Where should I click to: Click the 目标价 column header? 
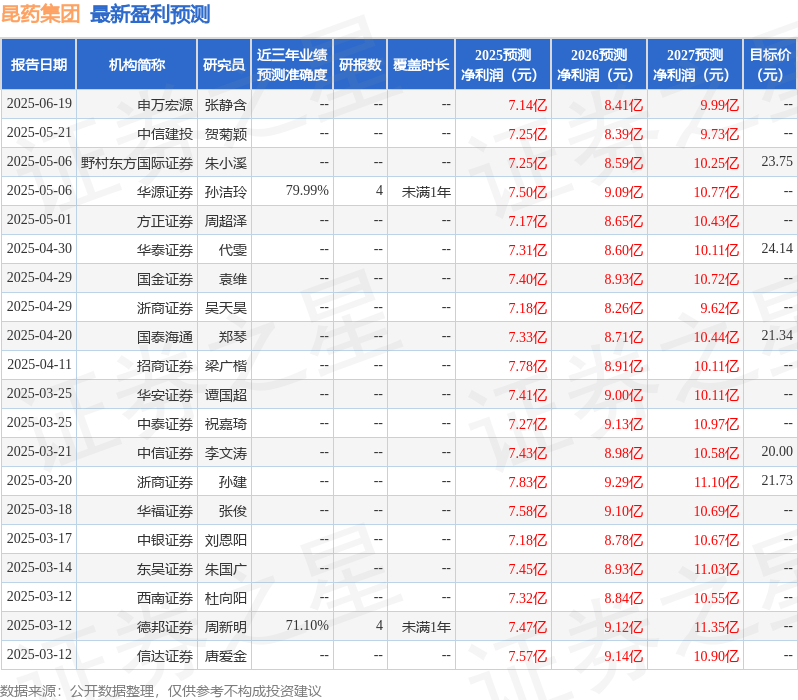click(770, 64)
